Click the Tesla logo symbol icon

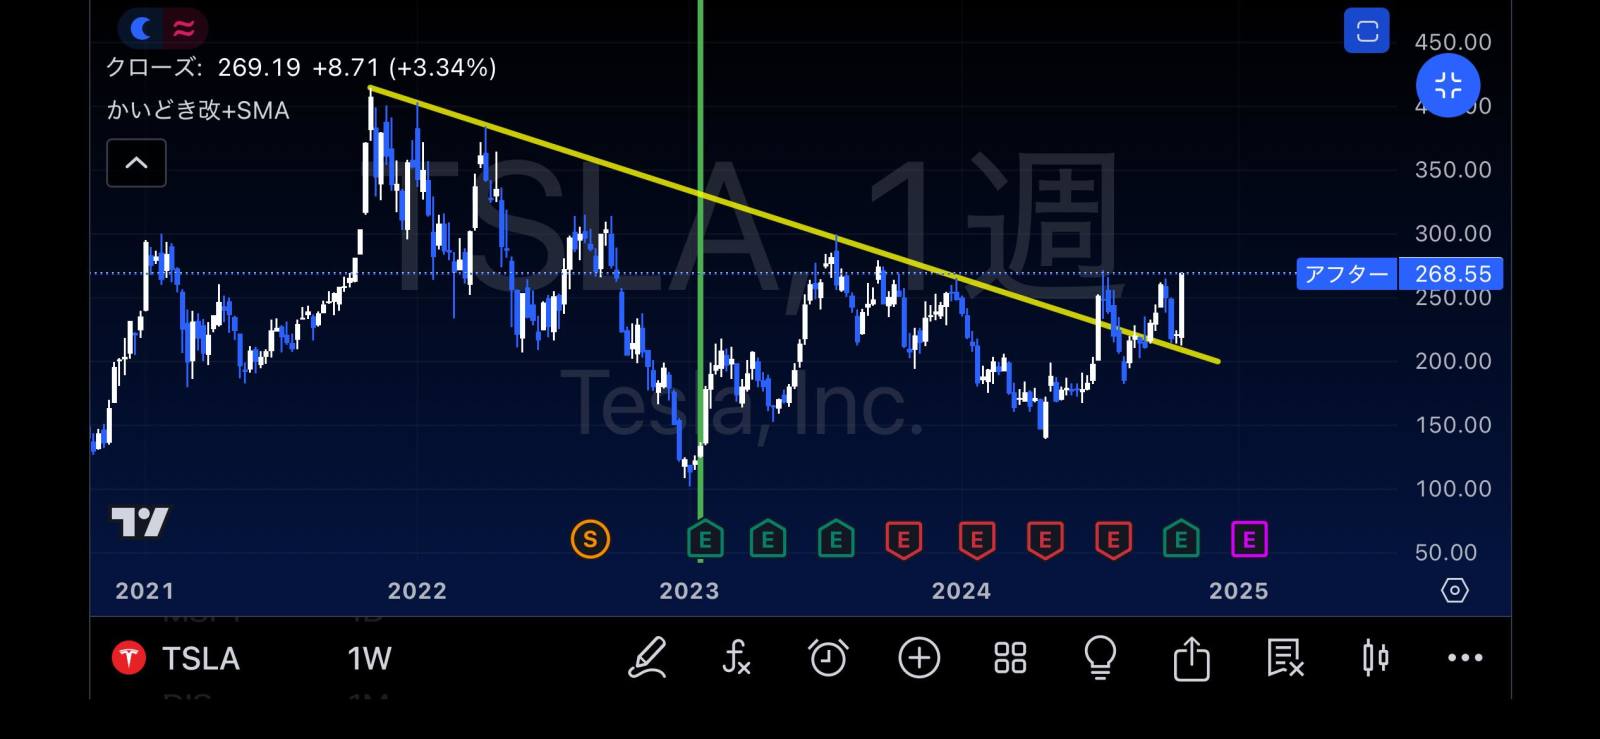point(129,658)
